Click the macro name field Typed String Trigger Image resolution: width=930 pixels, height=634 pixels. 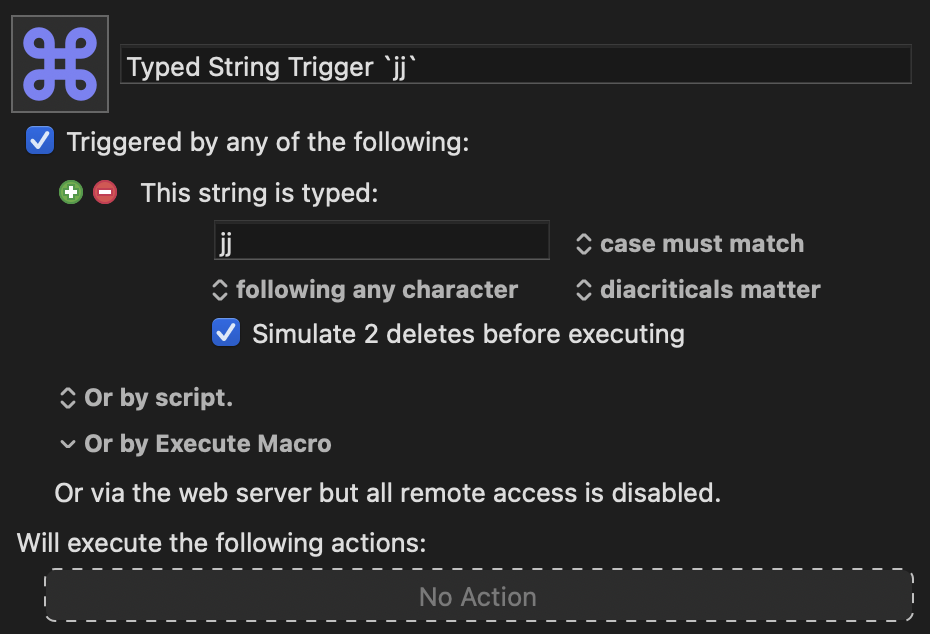[x=515, y=64]
